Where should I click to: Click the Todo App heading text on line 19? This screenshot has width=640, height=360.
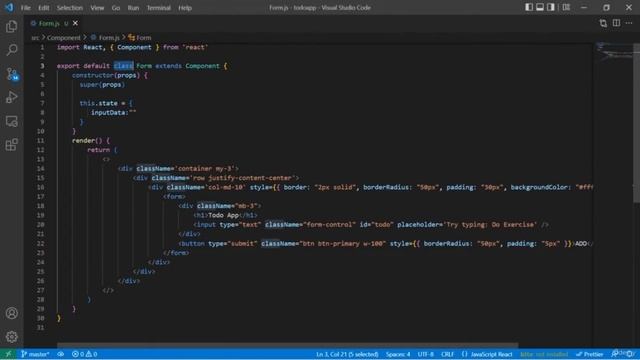pos(223,216)
